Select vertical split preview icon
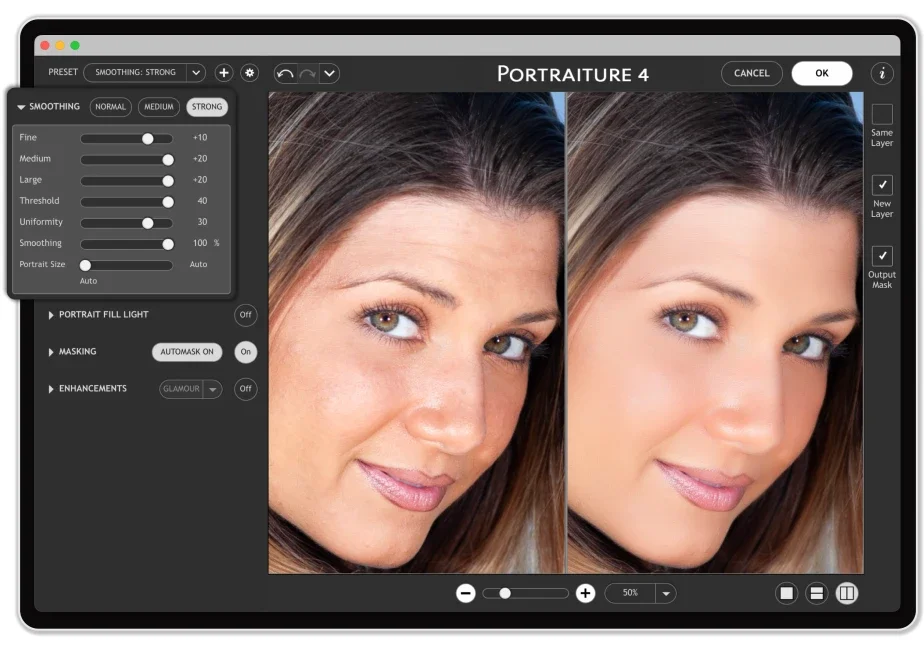 847,593
